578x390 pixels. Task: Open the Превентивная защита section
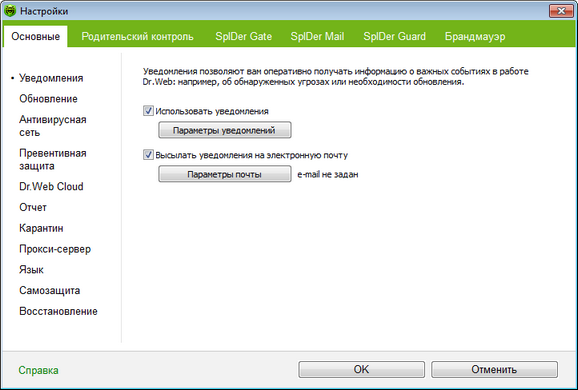[x=53, y=159]
